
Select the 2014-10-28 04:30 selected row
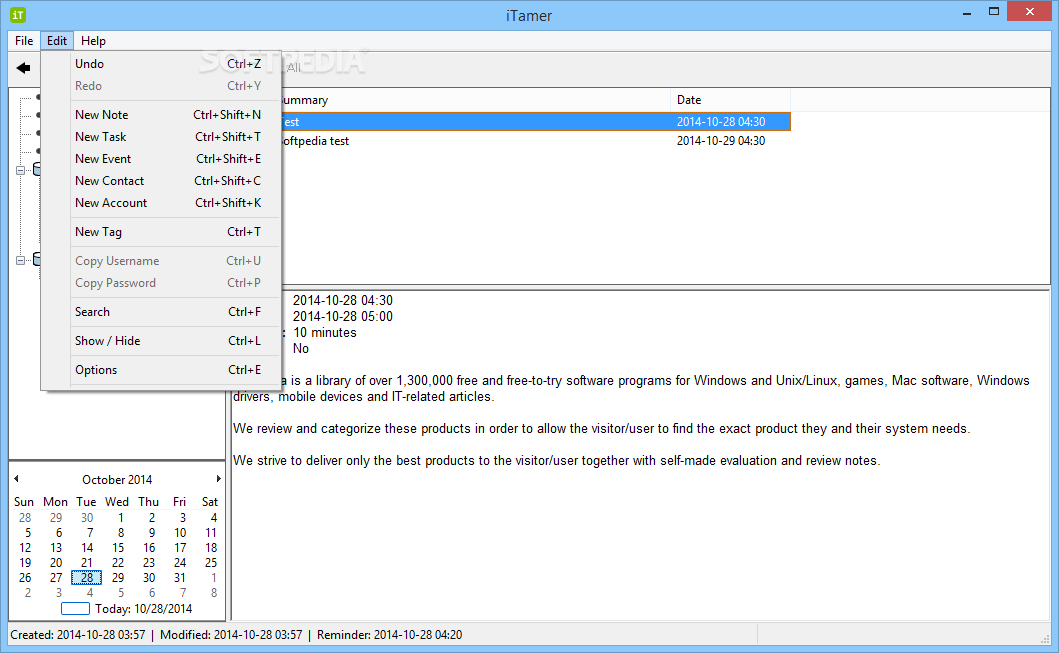coord(535,122)
